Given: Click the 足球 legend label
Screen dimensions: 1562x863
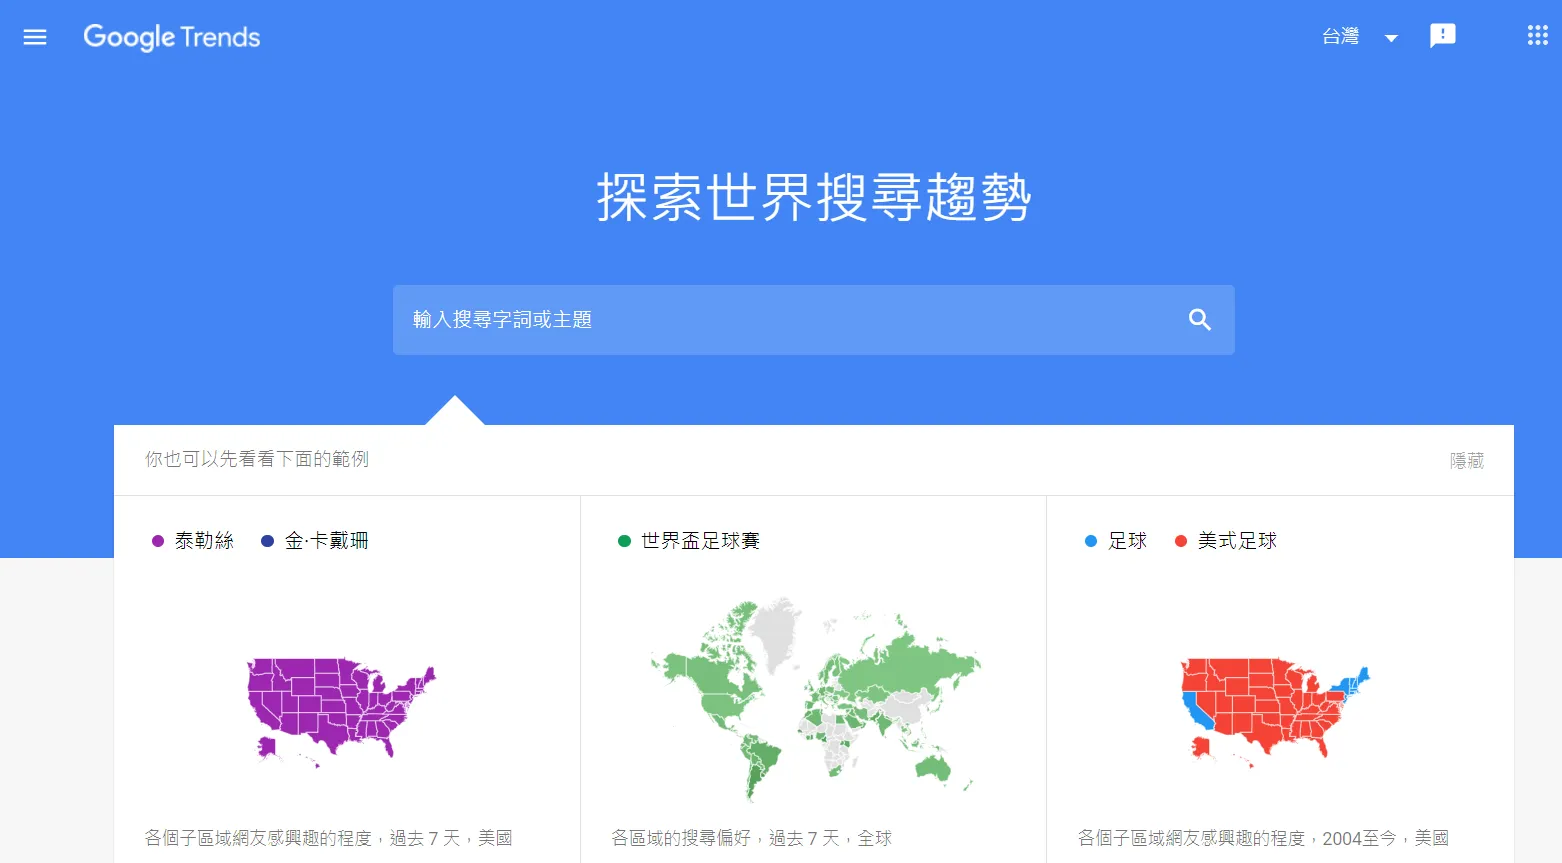Looking at the screenshot, I should pos(1127,541).
